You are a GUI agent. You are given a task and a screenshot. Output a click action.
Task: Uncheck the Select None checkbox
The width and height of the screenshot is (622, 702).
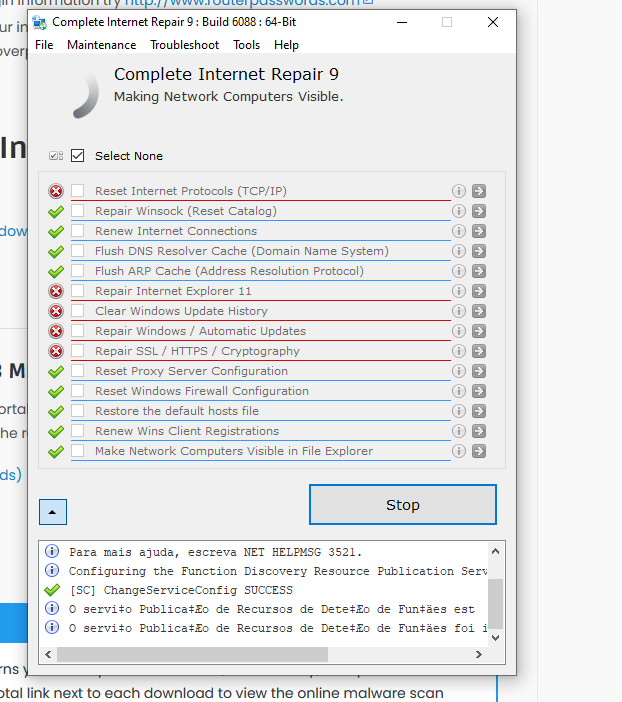[77, 155]
